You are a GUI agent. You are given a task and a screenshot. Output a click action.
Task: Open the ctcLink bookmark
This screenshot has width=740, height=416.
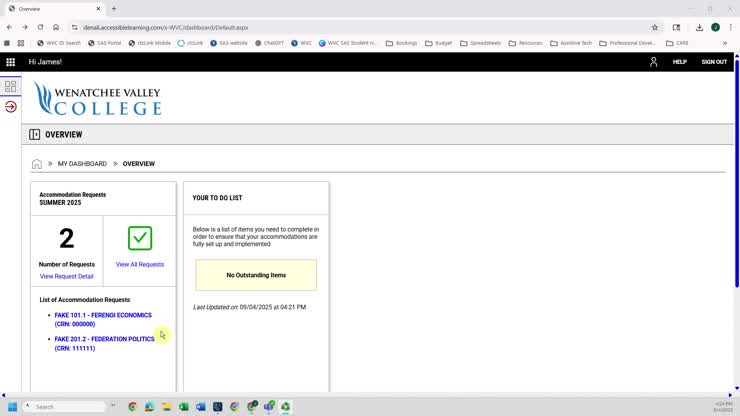(190, 43)
